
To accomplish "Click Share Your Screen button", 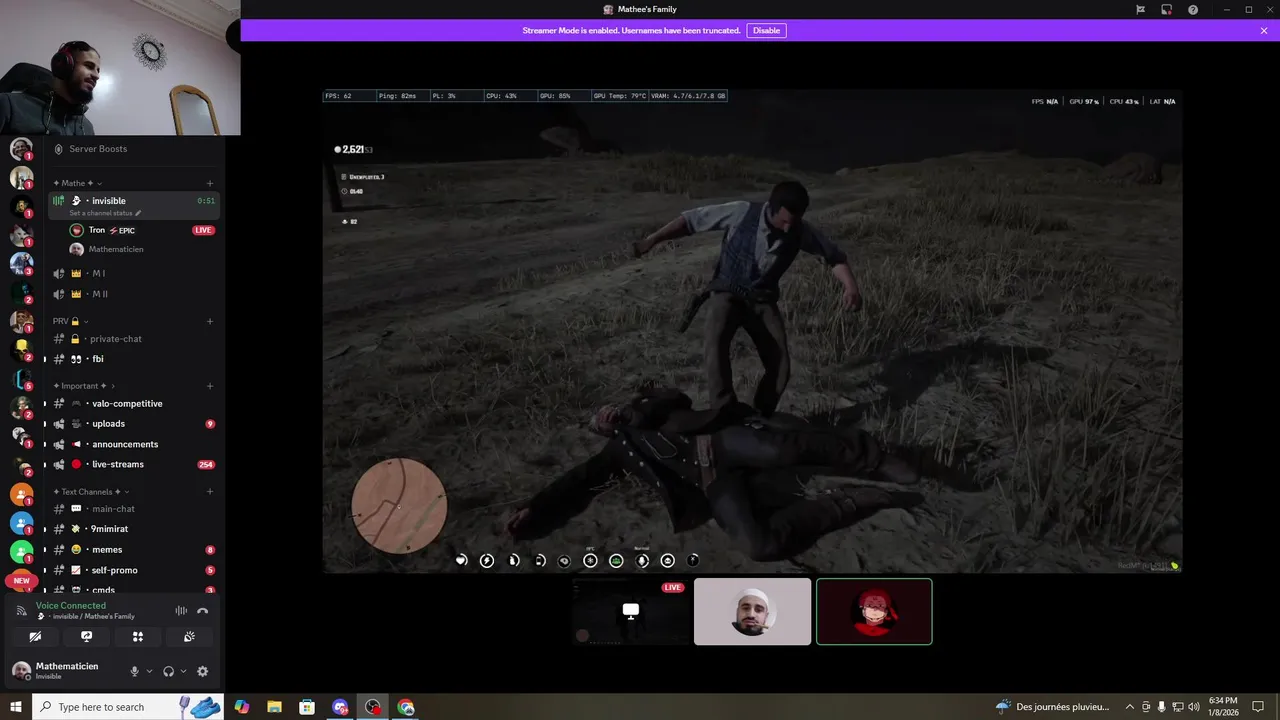I will pyautogui.click(x=86, y=637).
